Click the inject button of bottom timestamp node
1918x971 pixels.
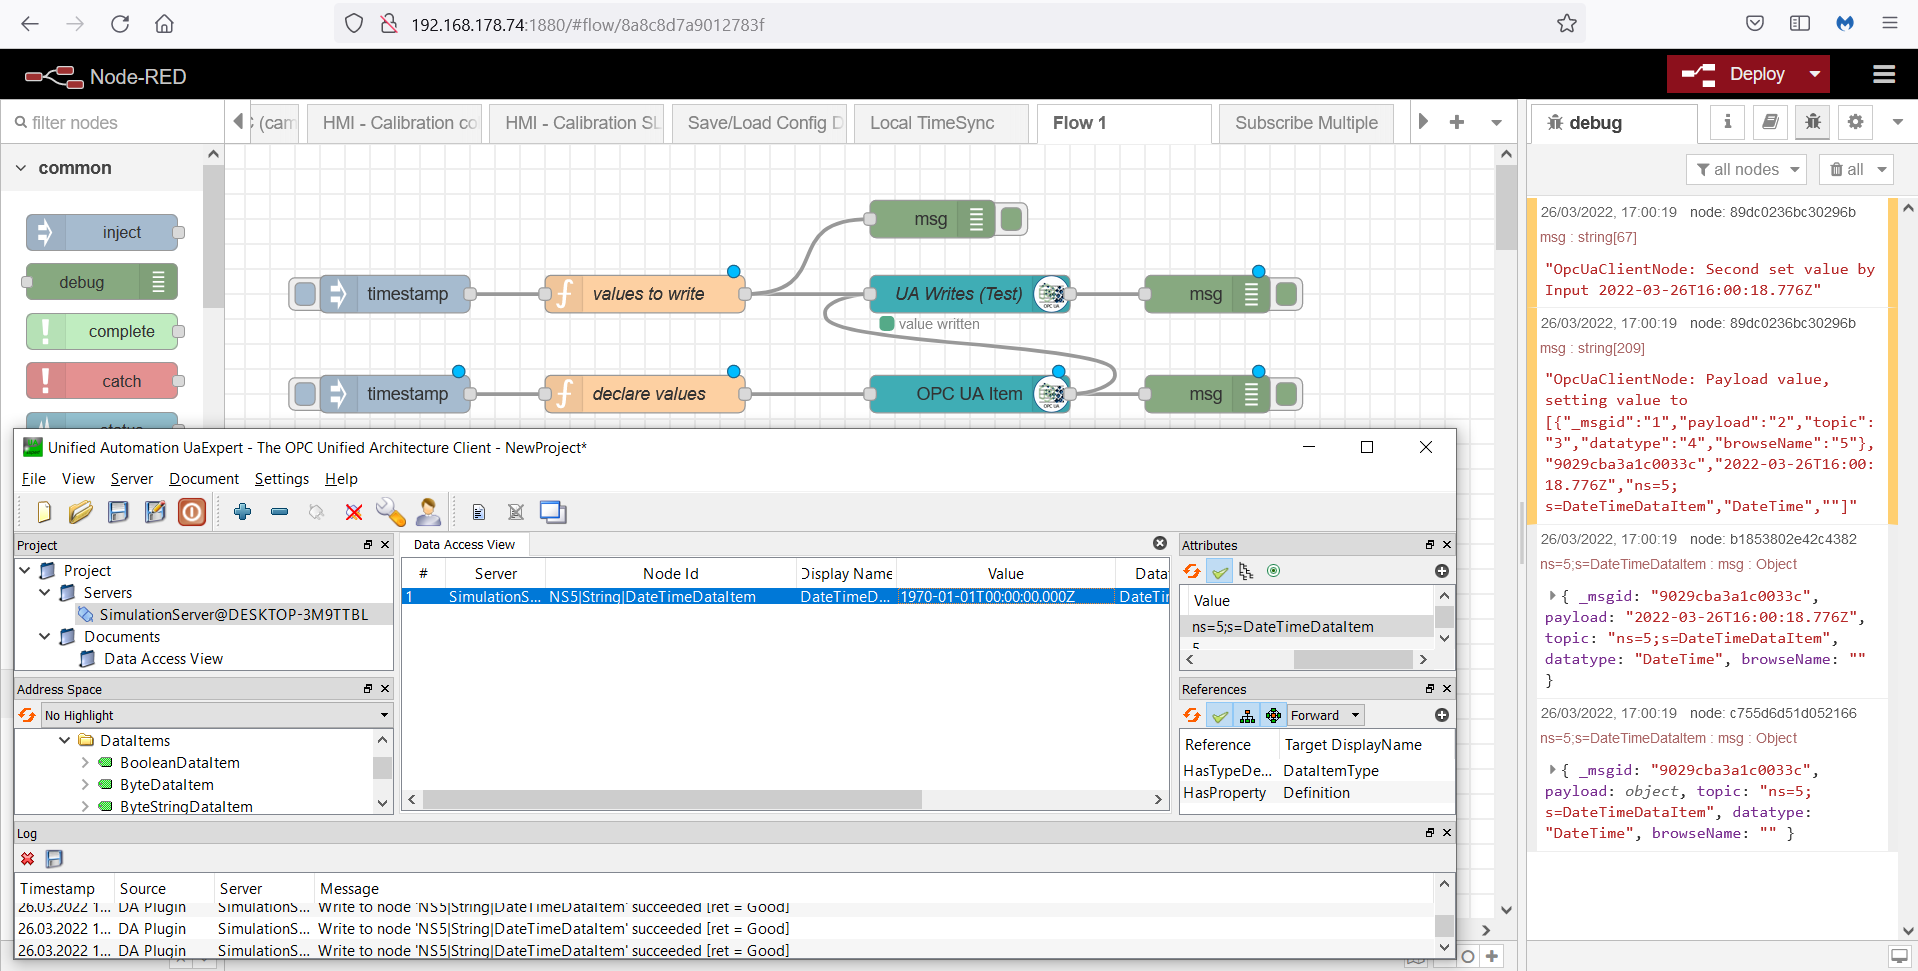(305, 394)
